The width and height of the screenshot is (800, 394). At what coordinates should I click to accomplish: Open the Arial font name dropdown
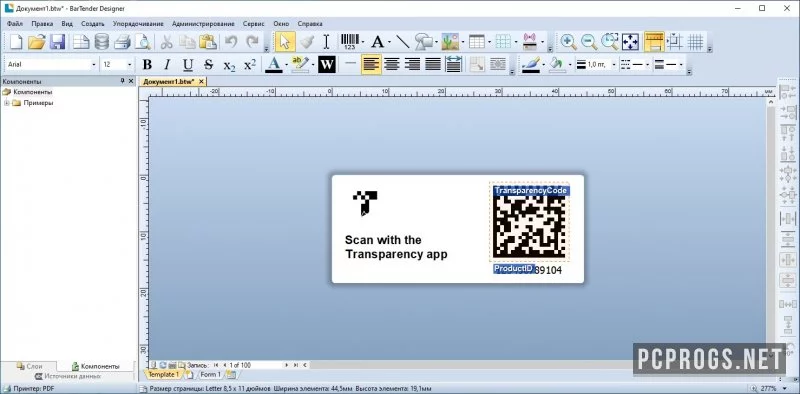pos(93,65)
